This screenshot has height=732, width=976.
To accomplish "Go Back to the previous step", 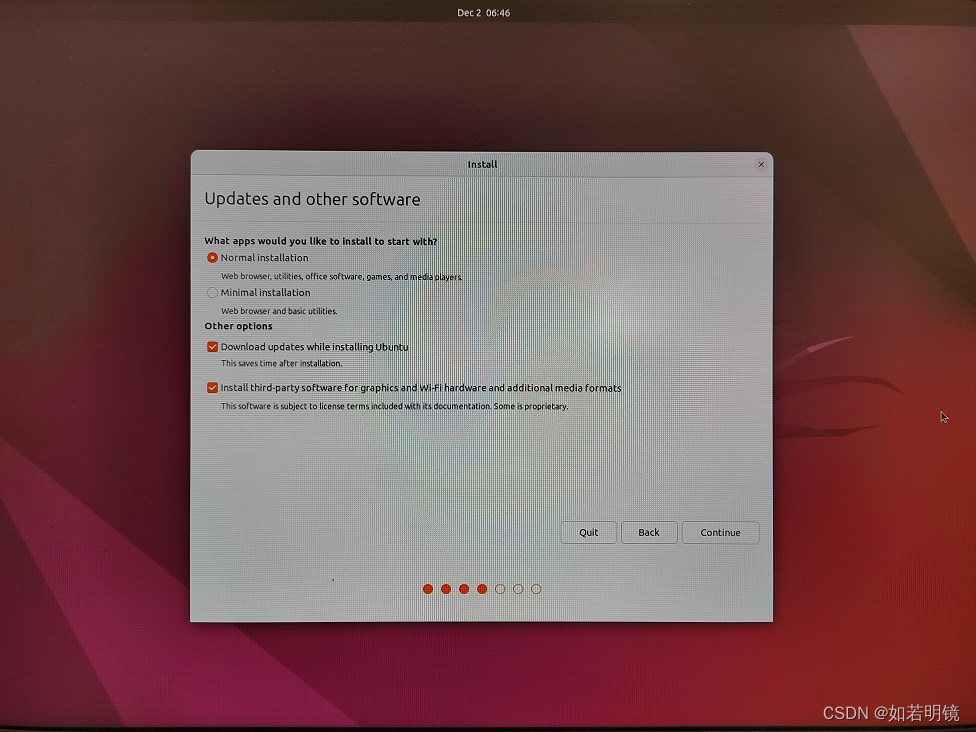I will point(649,532).
